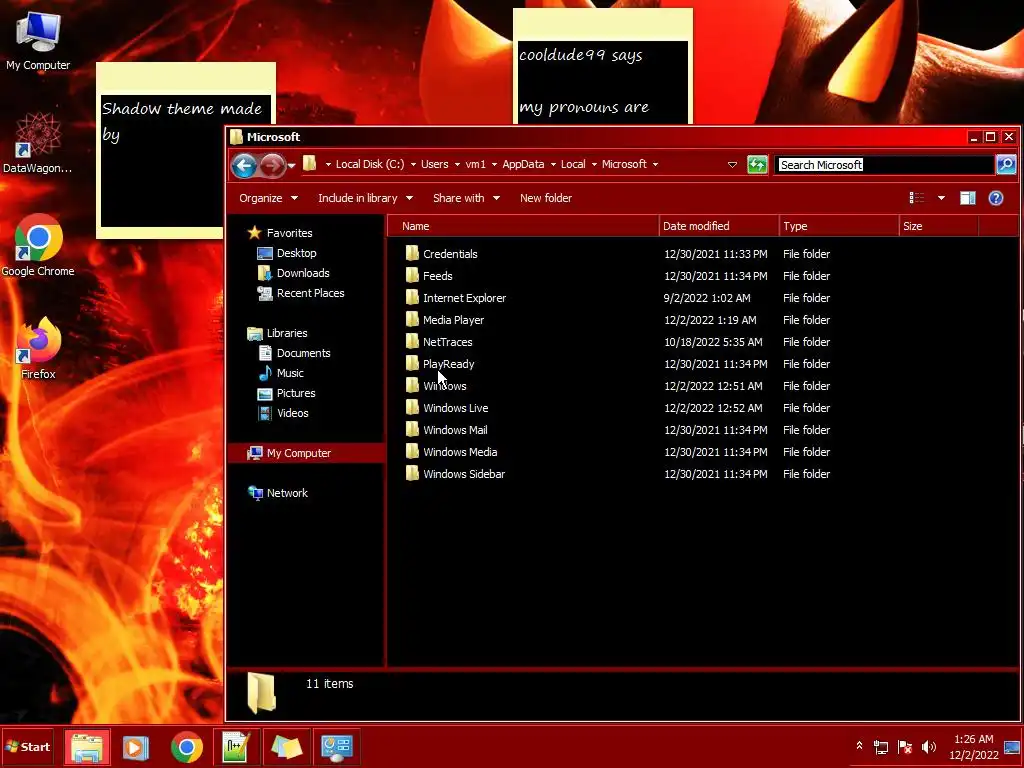Viewport: 1024px width, 768px height.
Task: Open Explorer help icon
Action: click(x=995, y=198)
